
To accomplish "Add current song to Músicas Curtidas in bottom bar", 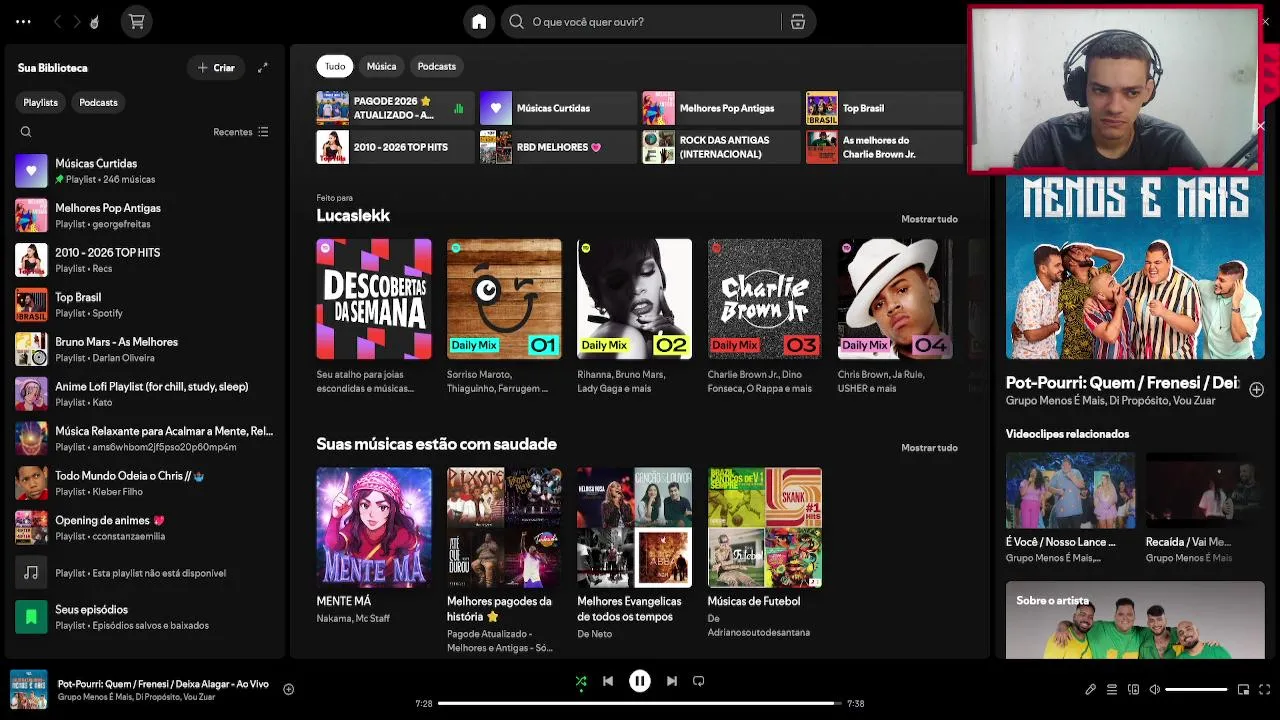I will pos(288,689).
